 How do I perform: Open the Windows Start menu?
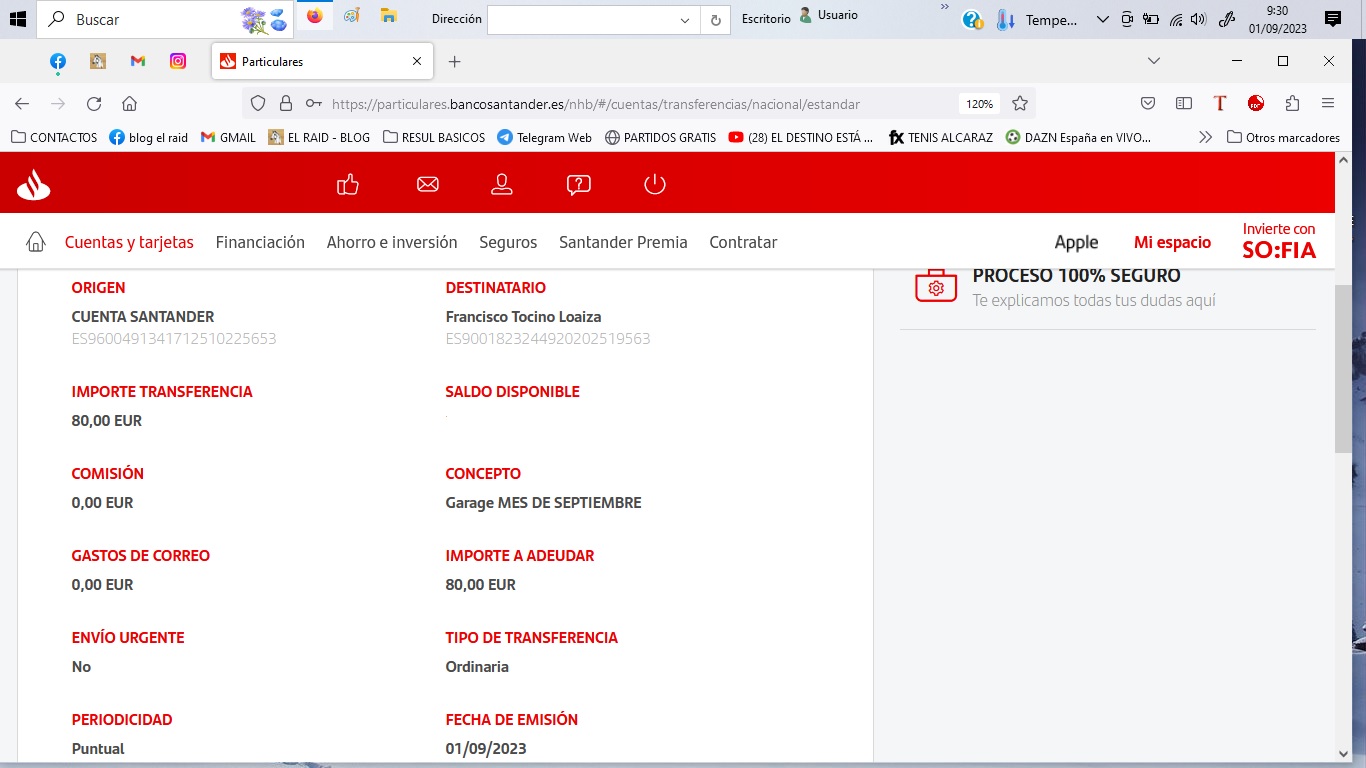pos(17,18)
